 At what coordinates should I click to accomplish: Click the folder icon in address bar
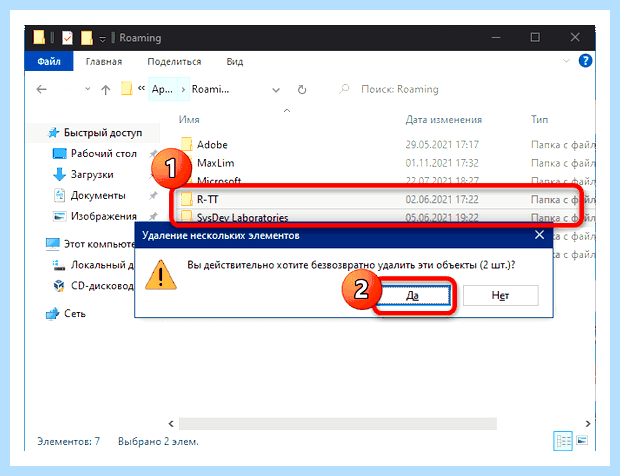(x=126, y=89)
